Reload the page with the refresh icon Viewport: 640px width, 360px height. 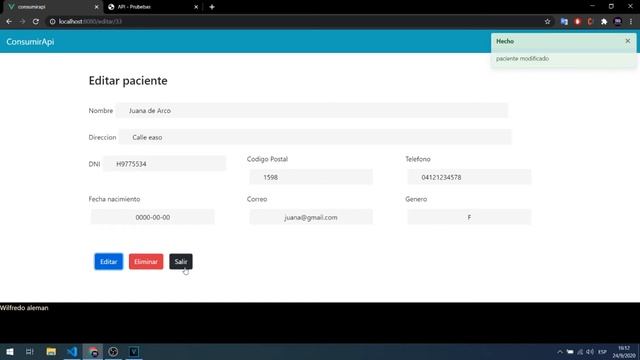click(36, 21)
